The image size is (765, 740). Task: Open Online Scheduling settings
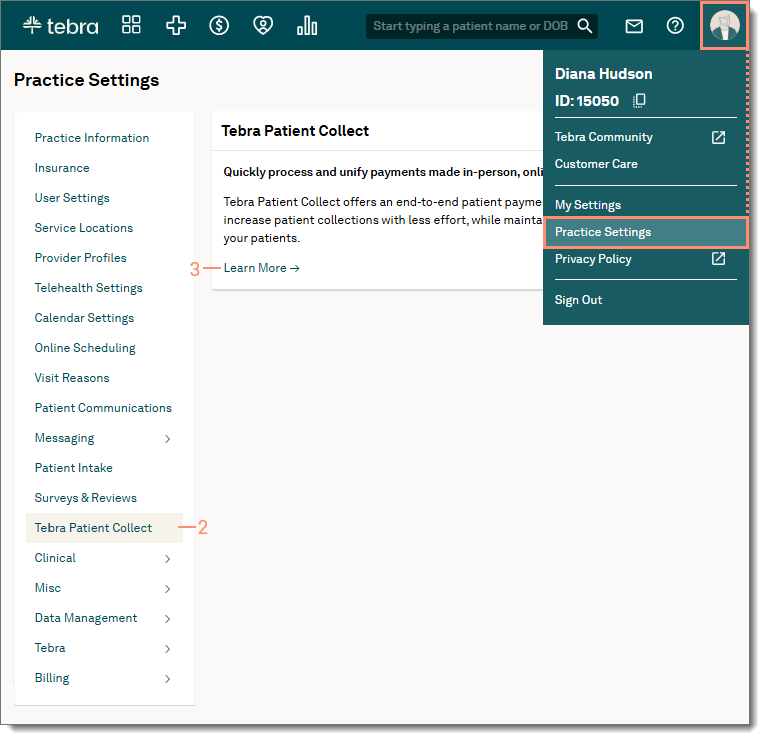(85, 348)
